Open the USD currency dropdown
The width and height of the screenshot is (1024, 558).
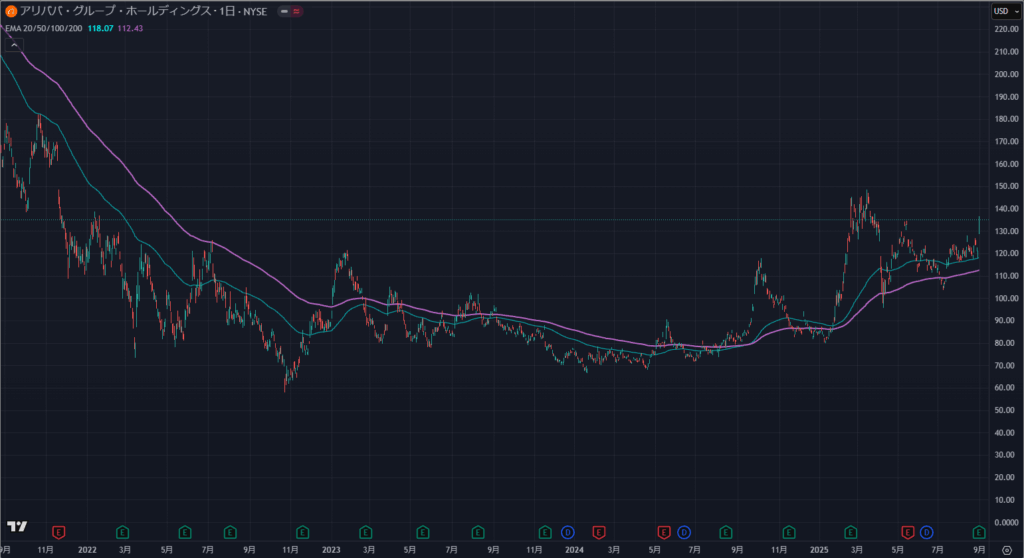[1005, 11]
